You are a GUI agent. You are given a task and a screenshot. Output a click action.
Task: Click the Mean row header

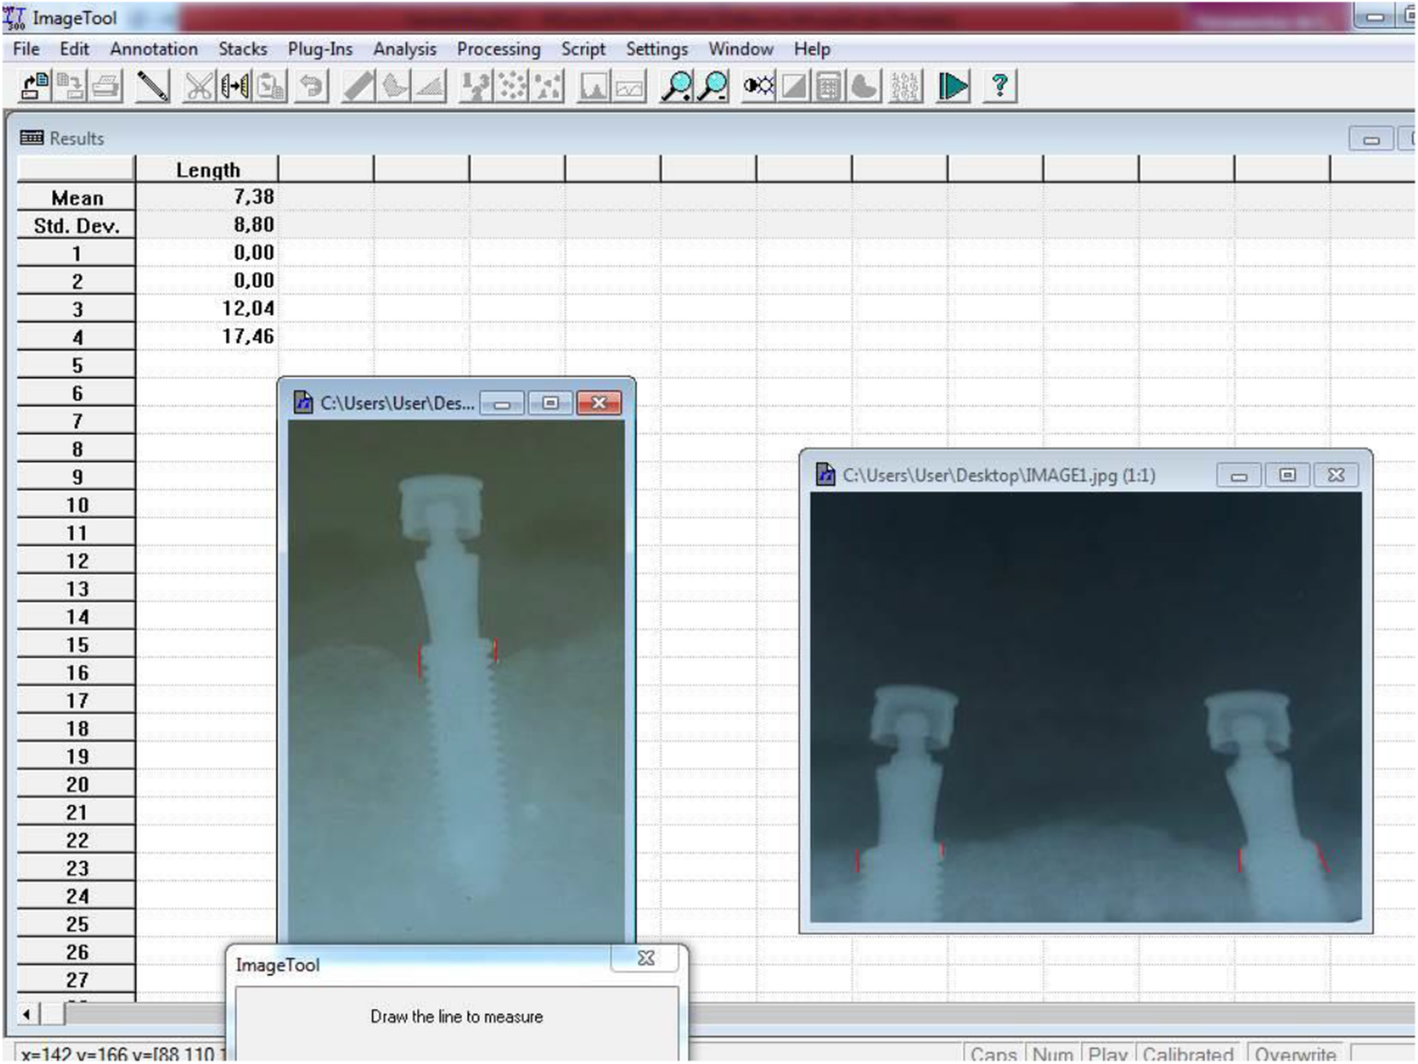[77, 198]
